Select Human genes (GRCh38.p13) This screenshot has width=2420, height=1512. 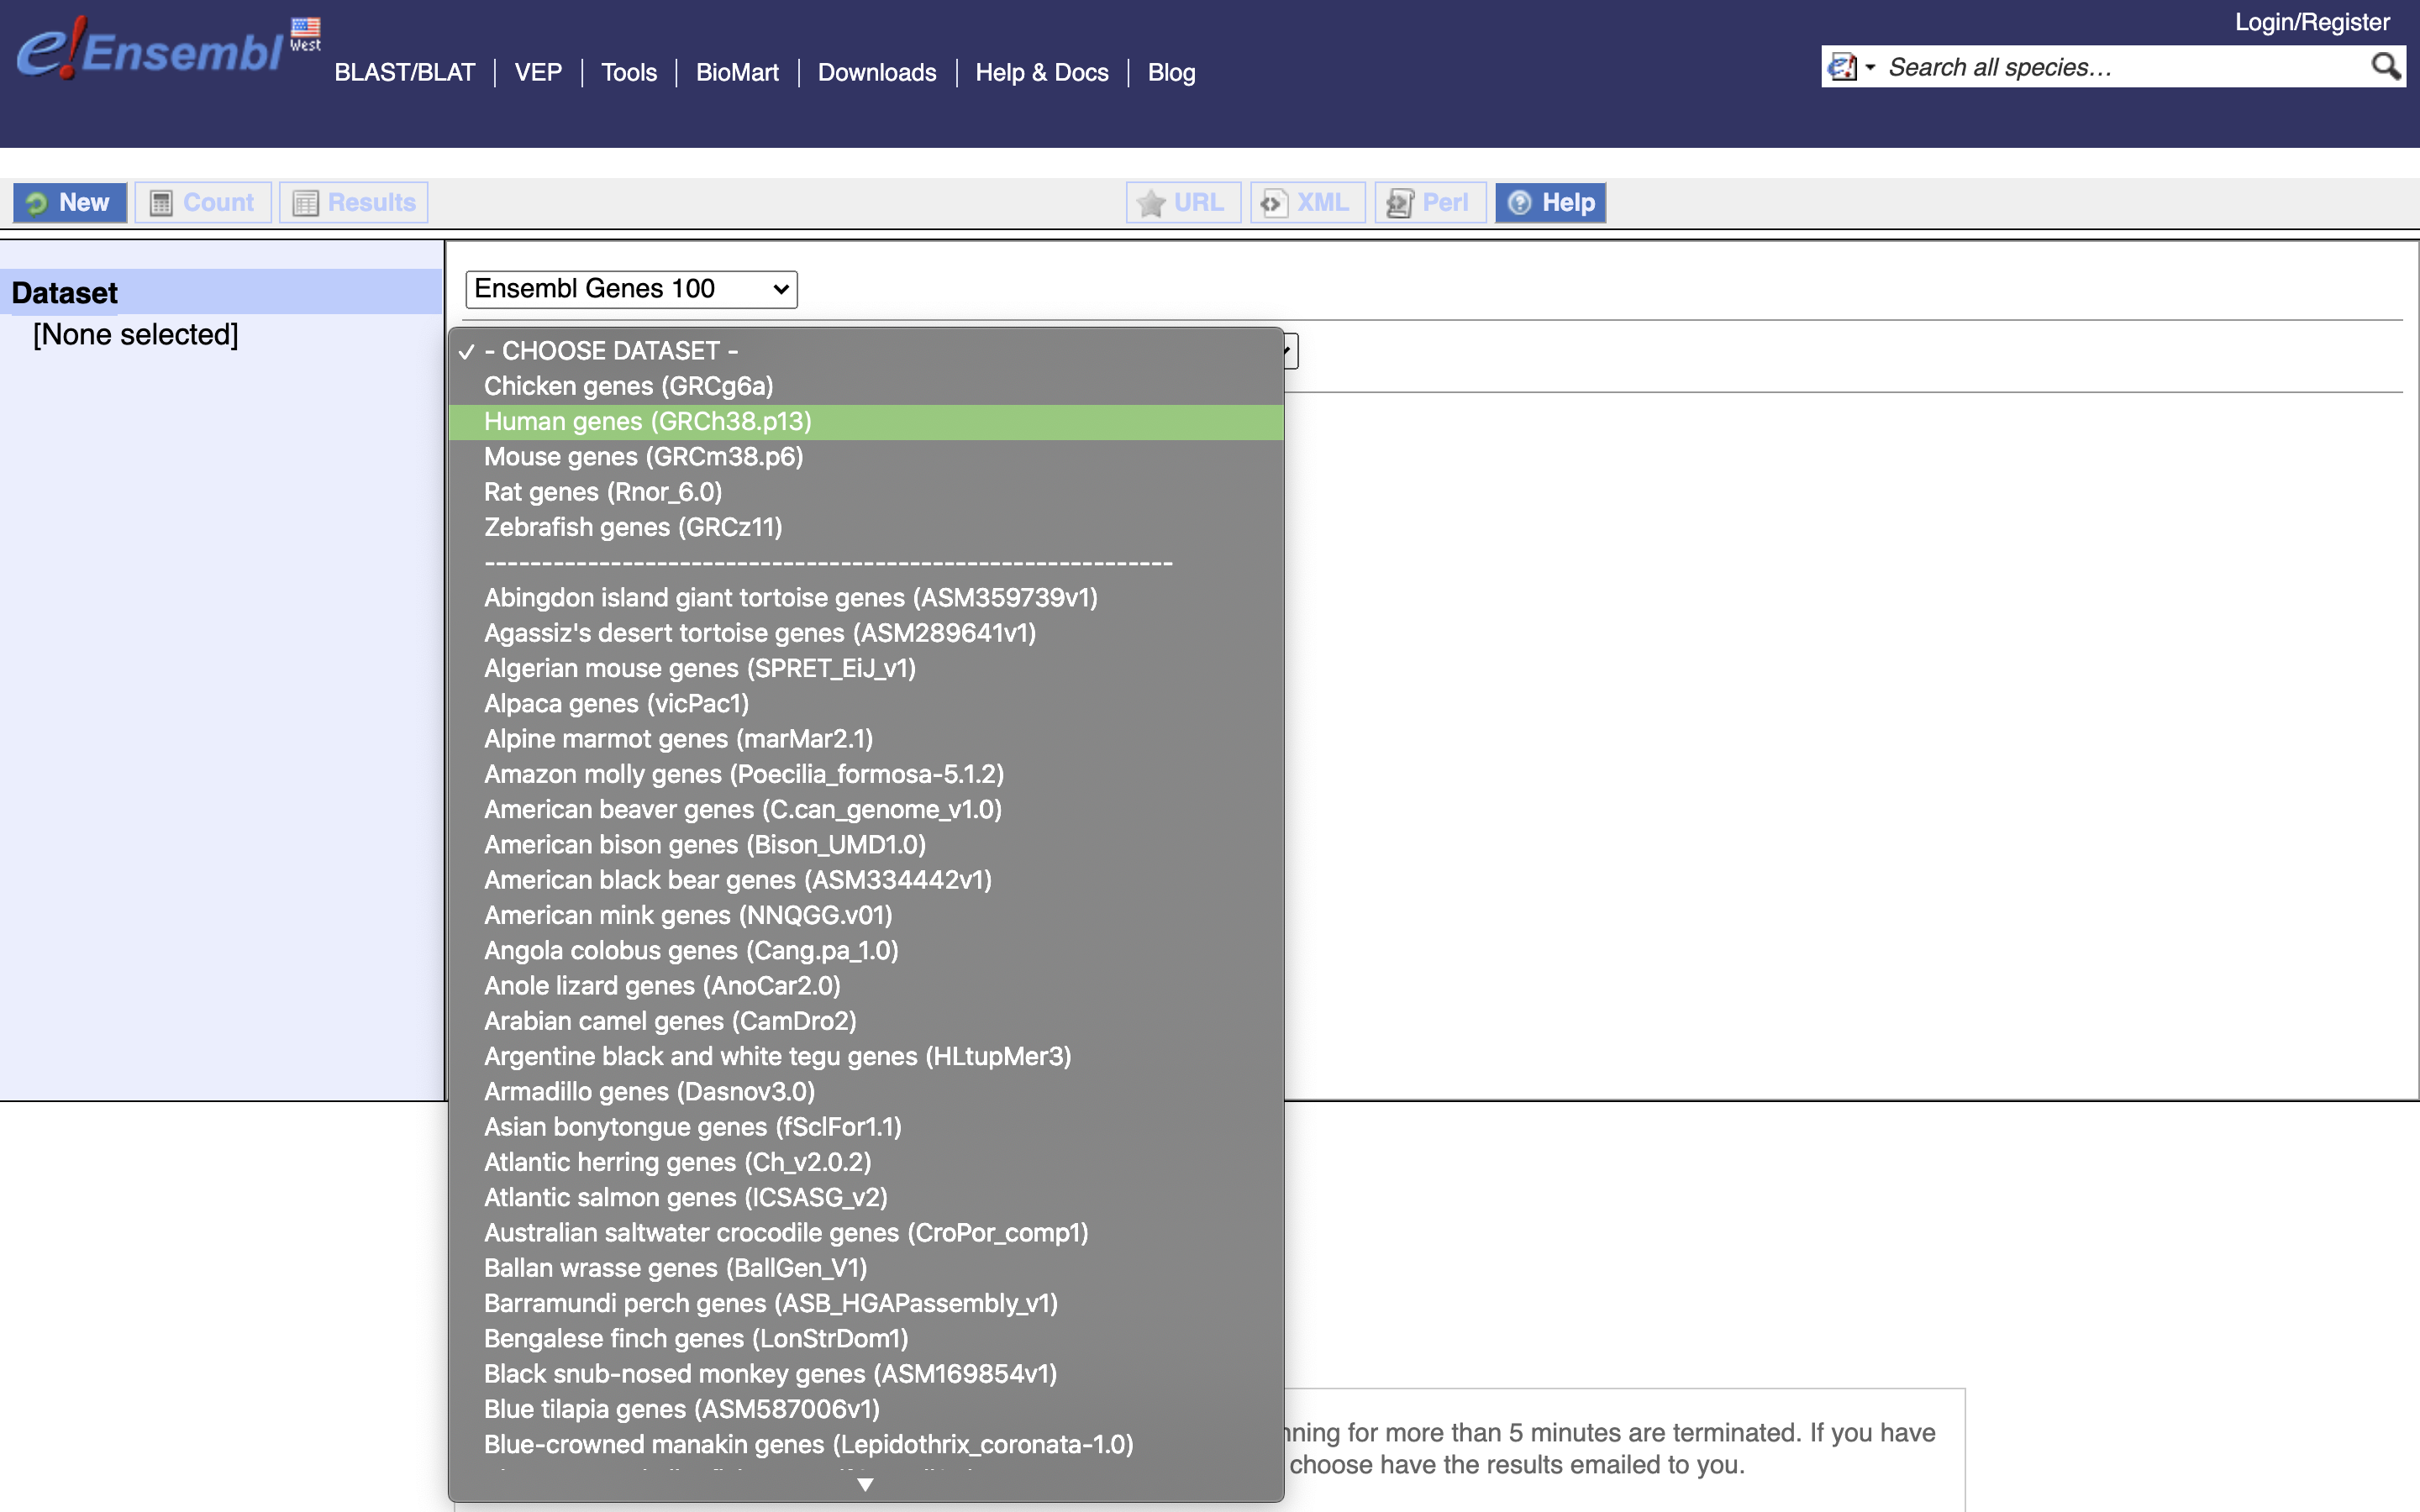click(866, 422)
